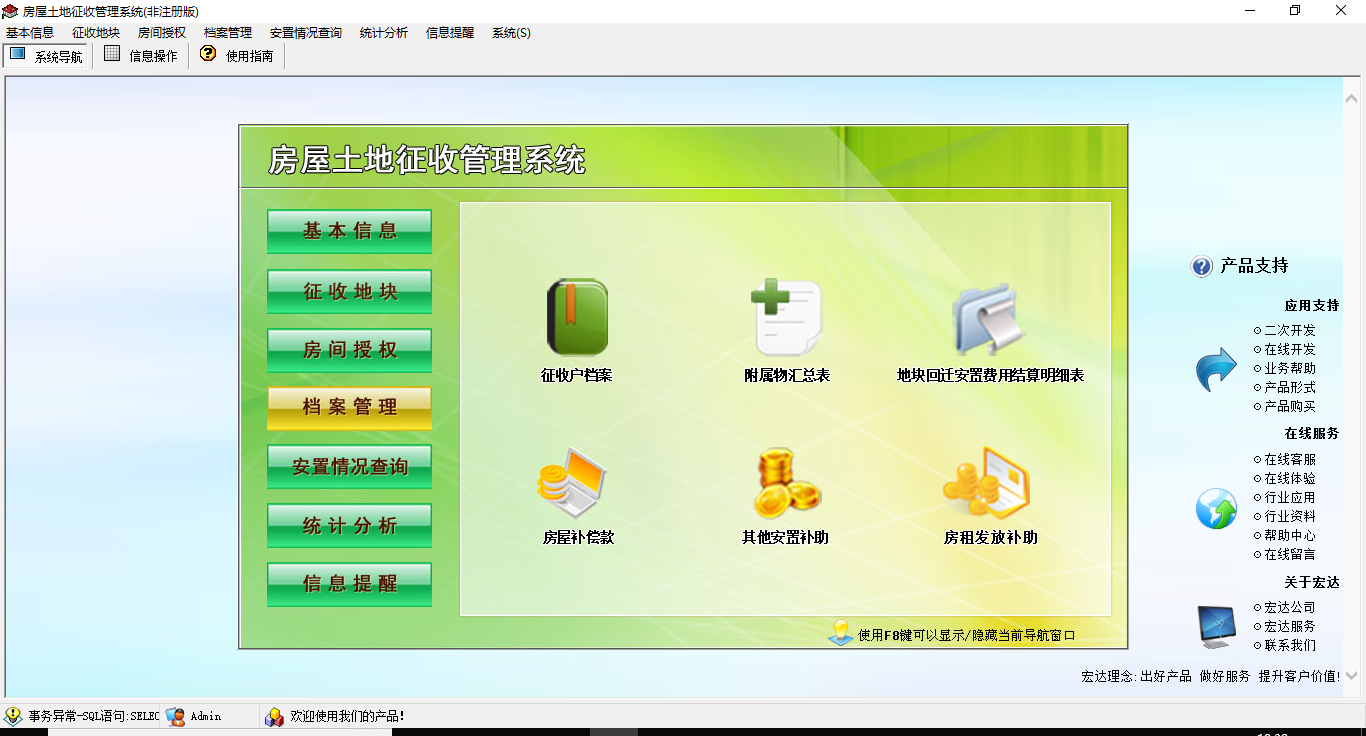Click the Admin user icon in status bar
The image size is (1366, 736).
pos(176,716)
